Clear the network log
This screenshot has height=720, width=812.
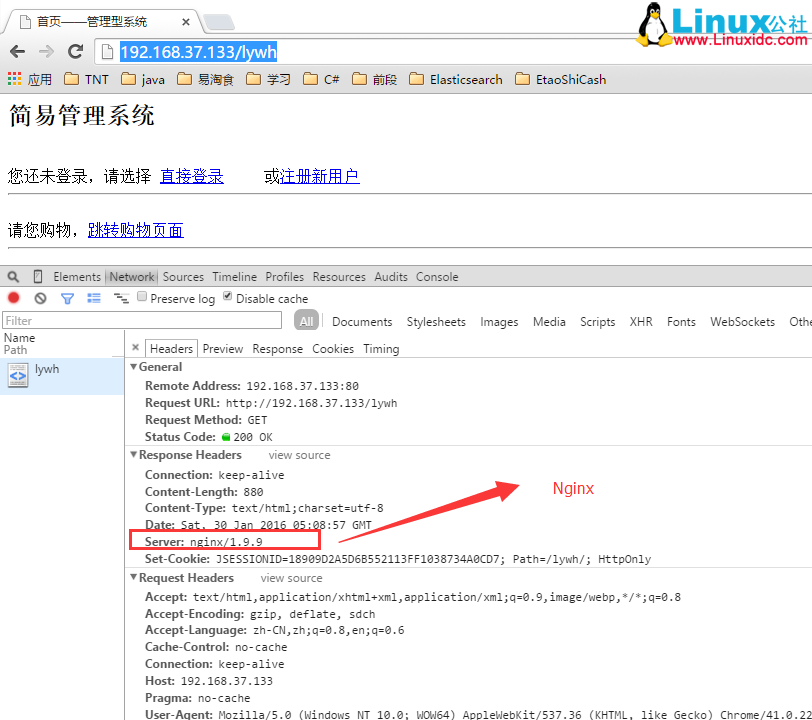click(40, 298)
